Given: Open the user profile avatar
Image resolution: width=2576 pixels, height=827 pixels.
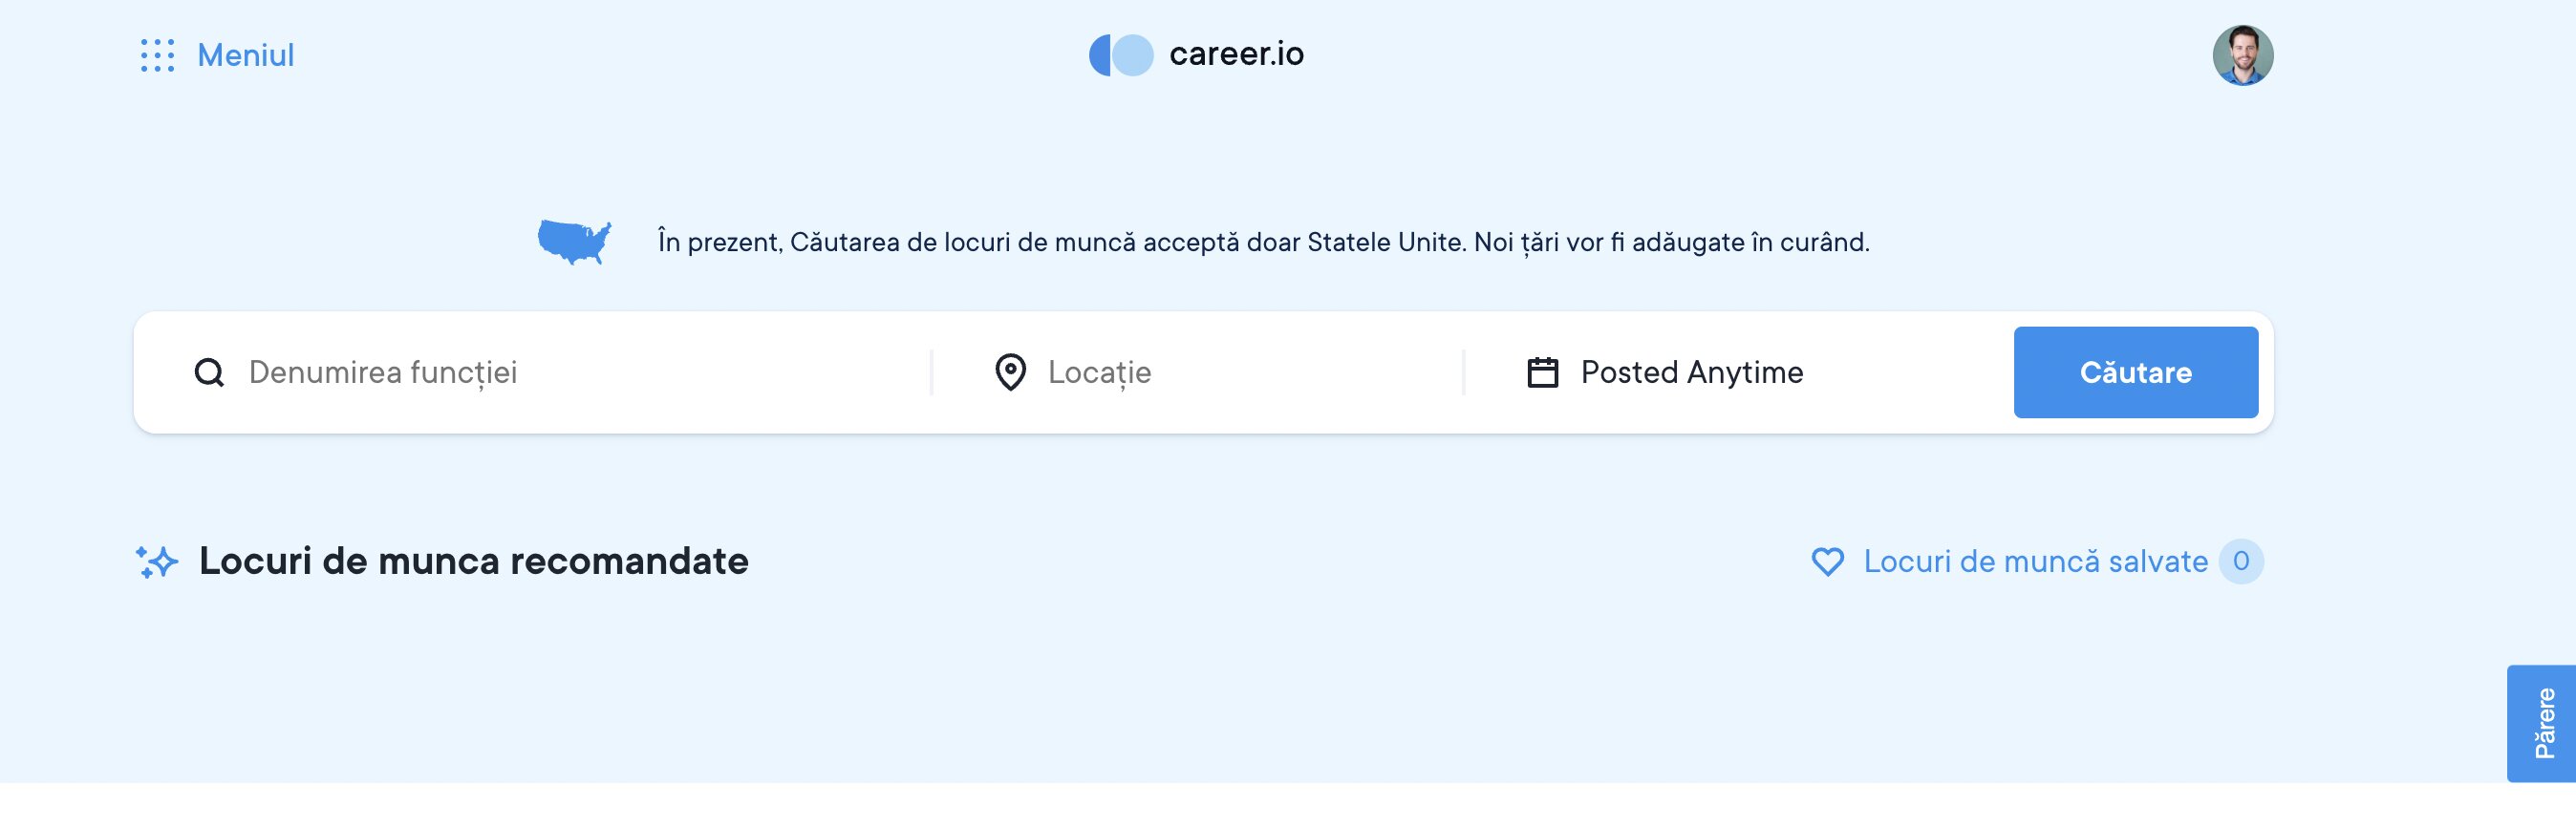Looking at the screenshot, I should point(2242,56).
